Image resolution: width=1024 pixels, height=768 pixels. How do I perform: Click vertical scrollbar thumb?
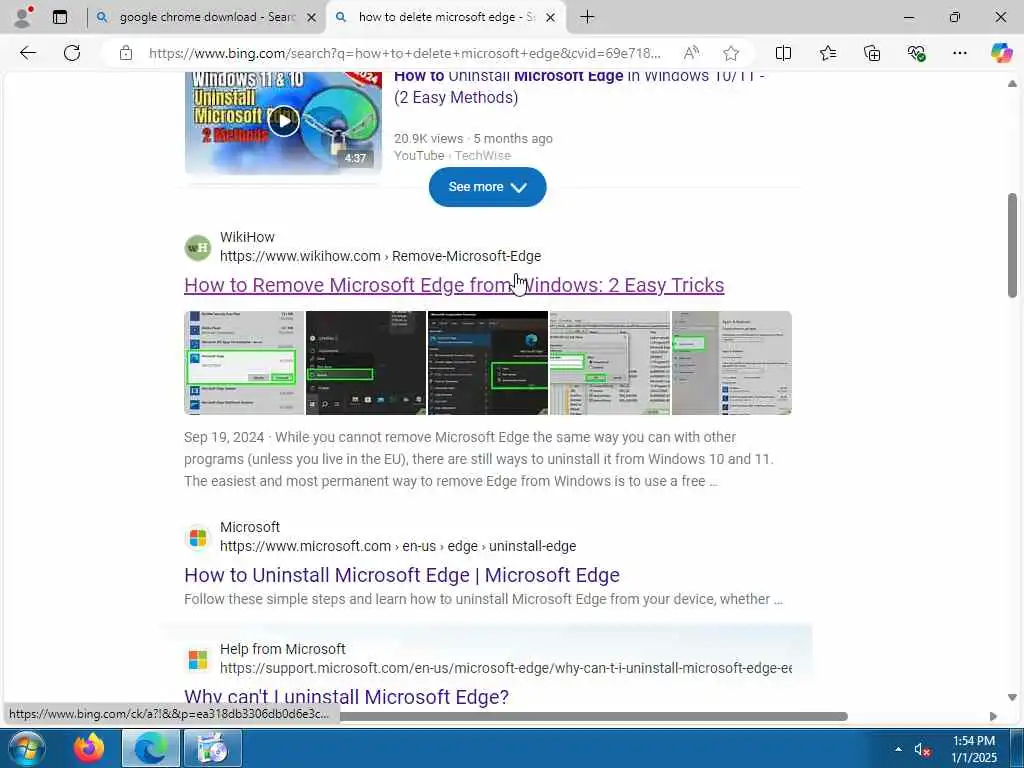point(1012,245)
